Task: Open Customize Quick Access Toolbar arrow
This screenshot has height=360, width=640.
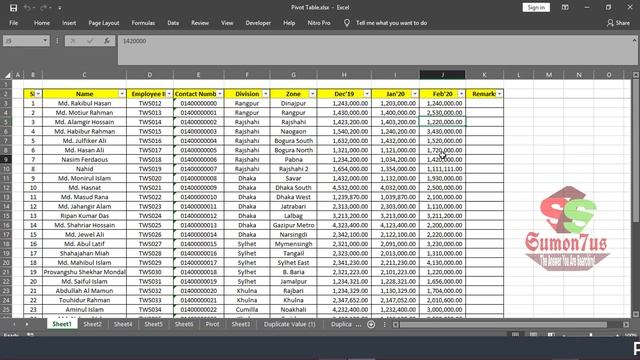Action: pos(60,8)
